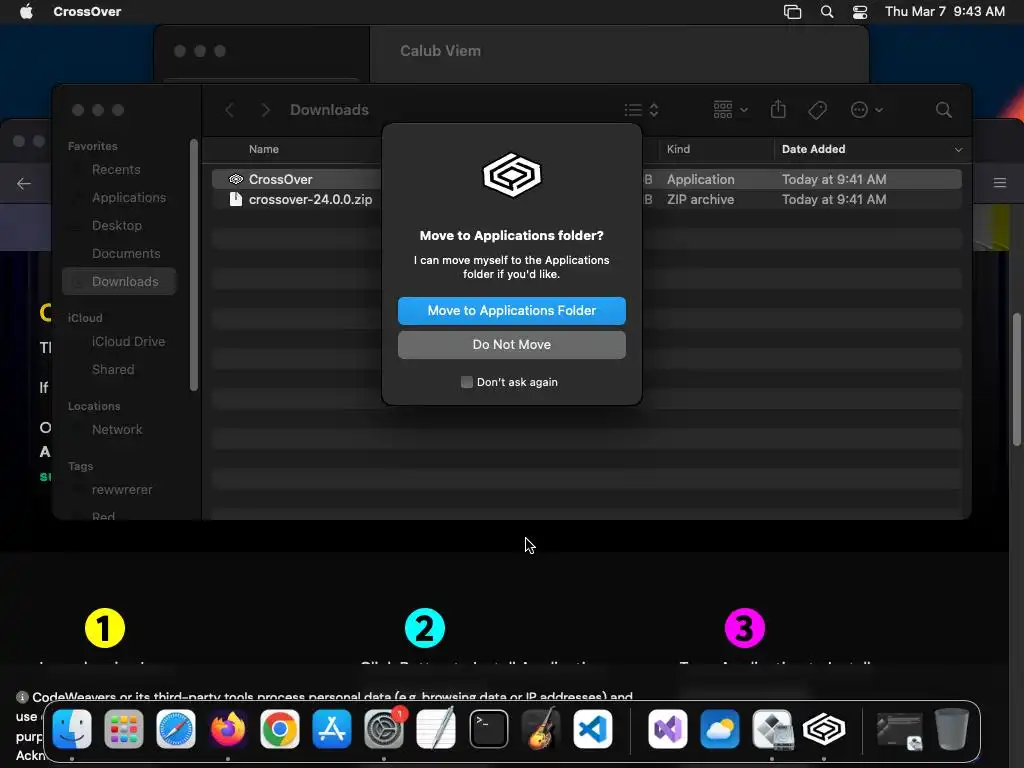
Task: Open Shared in Finder sidebar
Action: (x=113, y=370)
